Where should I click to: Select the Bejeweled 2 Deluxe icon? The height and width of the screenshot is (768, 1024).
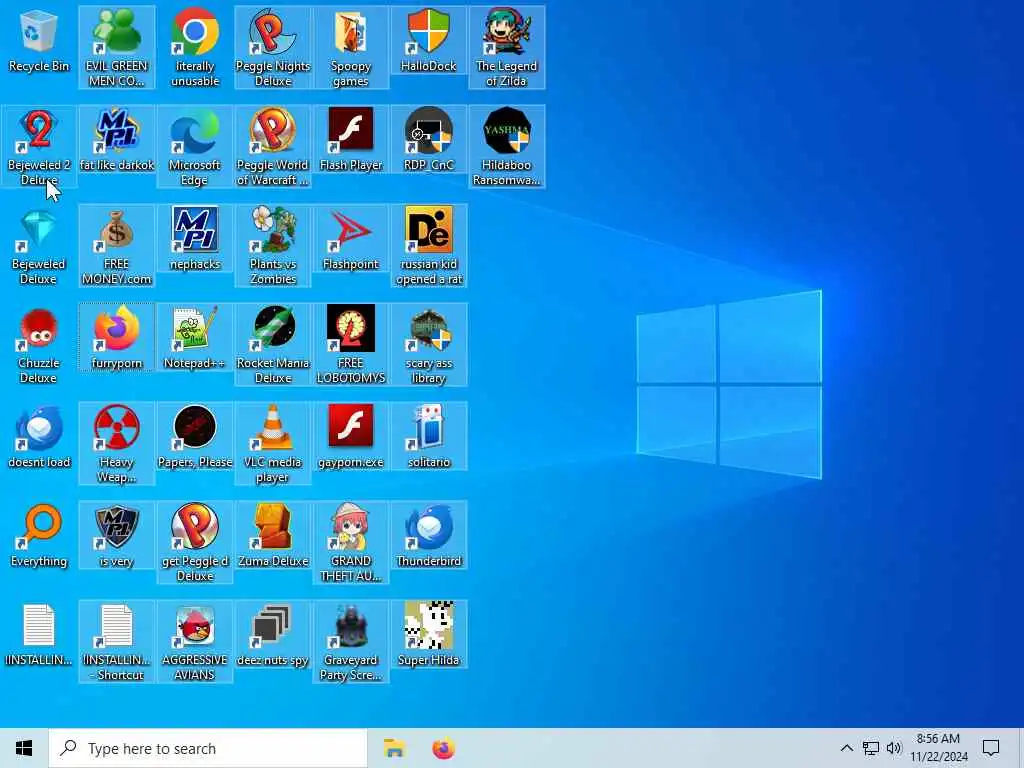[39, 146]
